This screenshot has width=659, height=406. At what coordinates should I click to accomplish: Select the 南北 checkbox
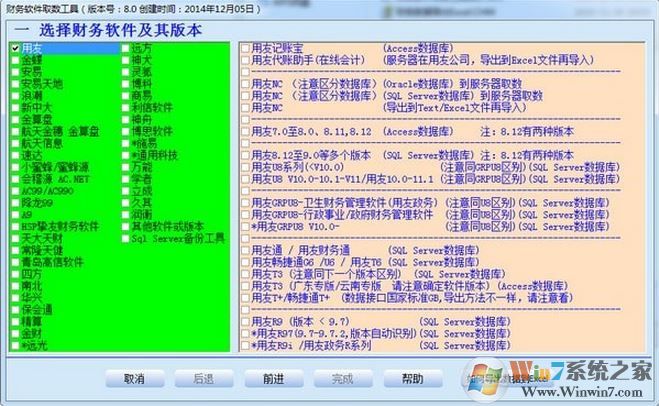click(x=16, y=286)
